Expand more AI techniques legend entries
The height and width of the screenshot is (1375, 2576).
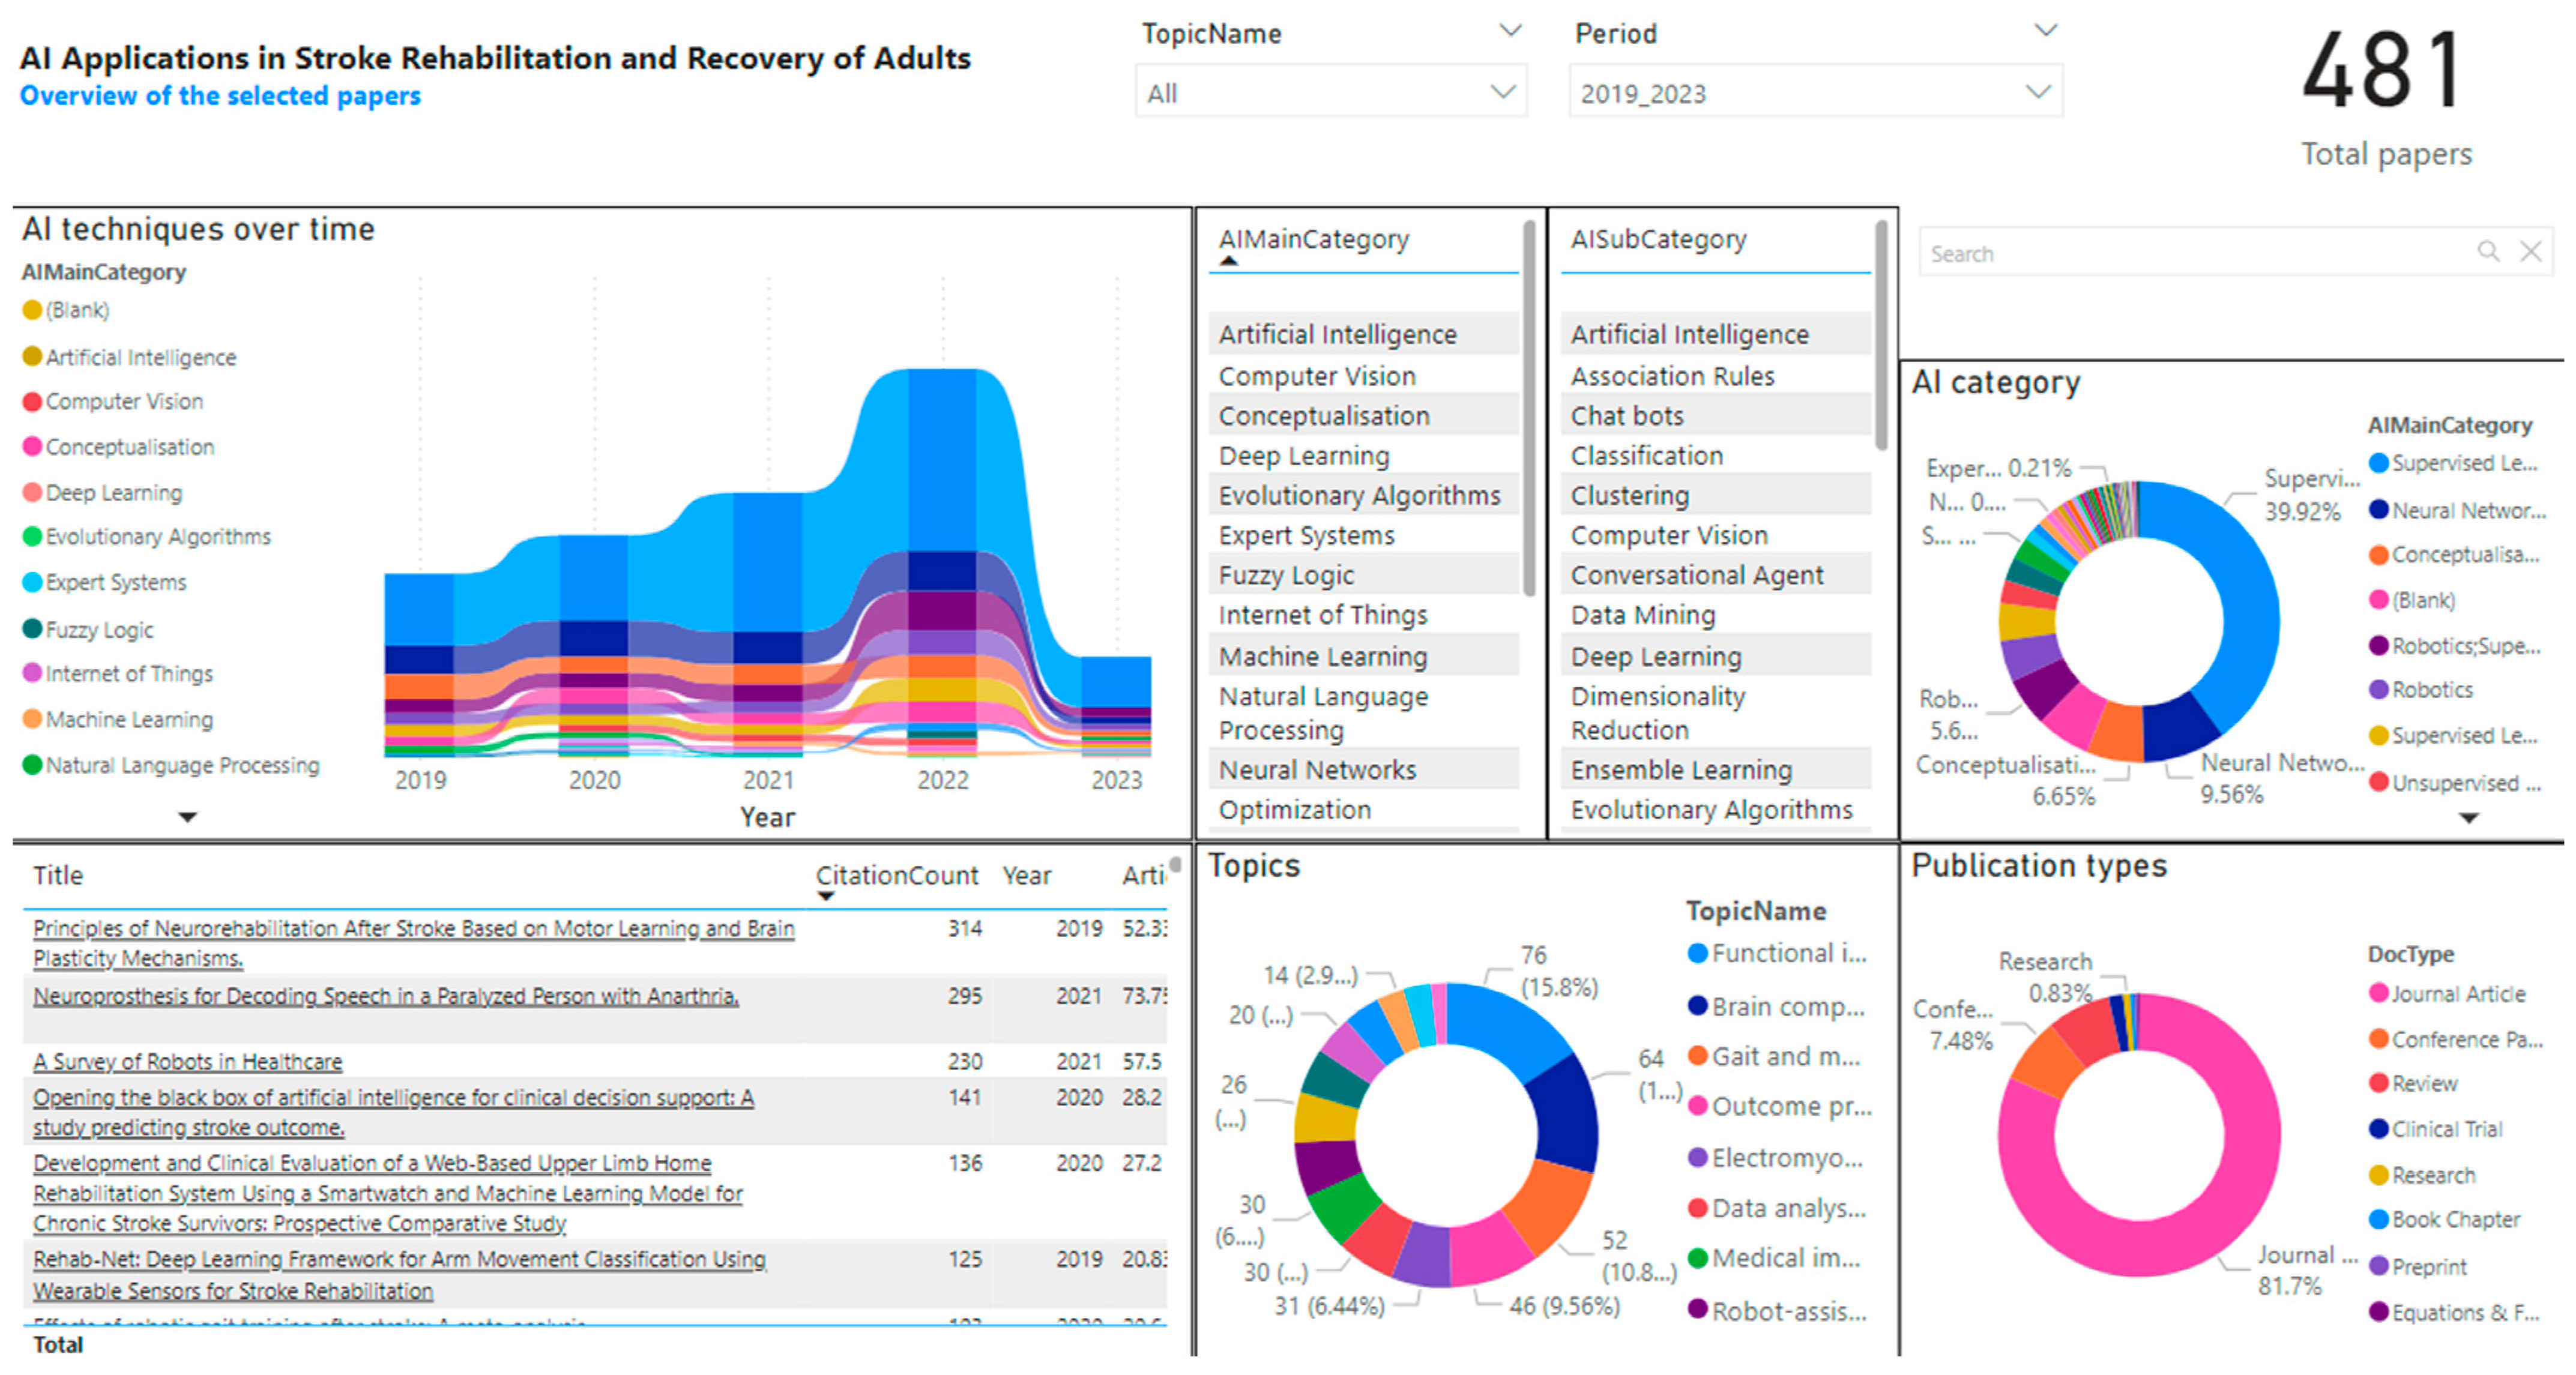[187, 817]
